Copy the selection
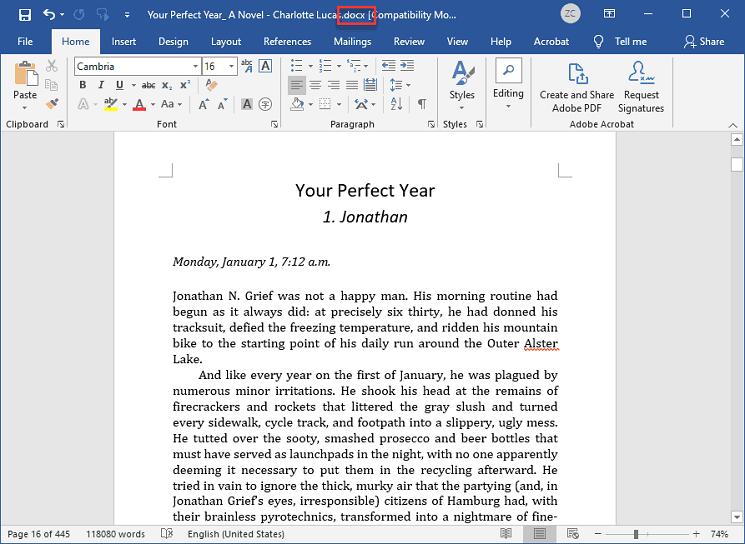 [x=52, y=85]
